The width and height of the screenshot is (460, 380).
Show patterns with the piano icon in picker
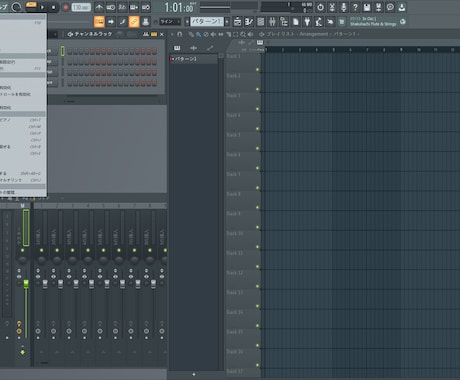(x=177, y=48)
